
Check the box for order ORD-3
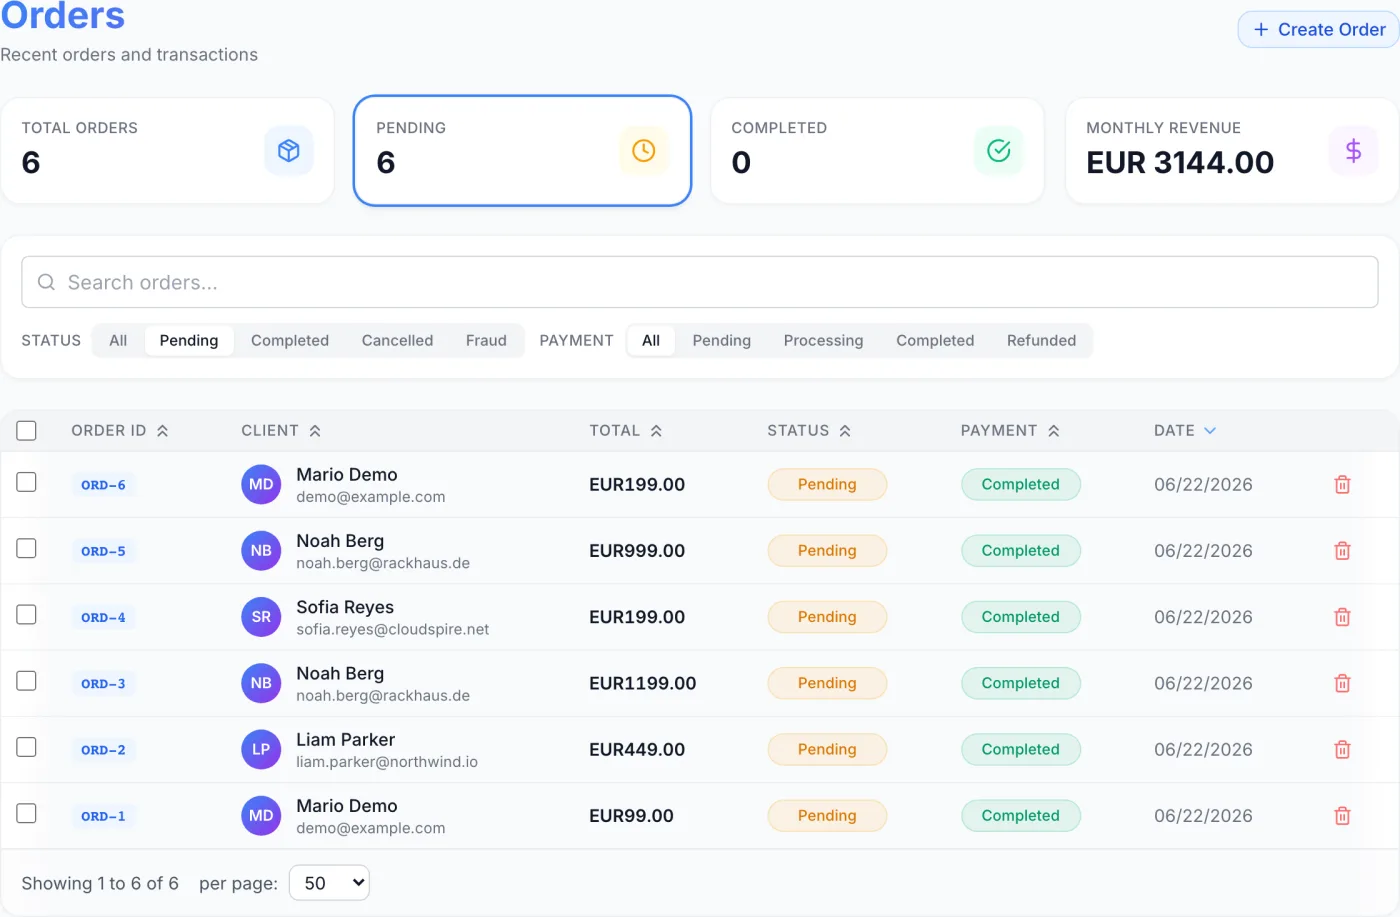pyautogui.click(x=27, y=681)
